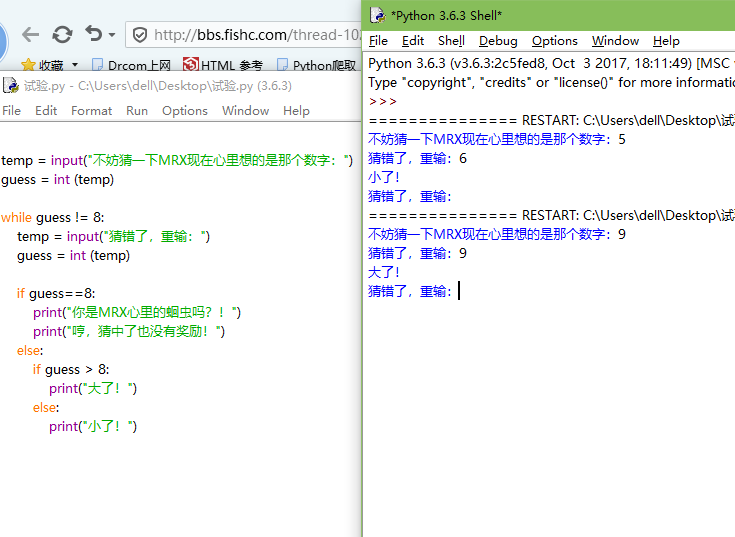The image size is (735, 537).
Task: Click the browser undo/restore page icon
Action: coord(93,35)
